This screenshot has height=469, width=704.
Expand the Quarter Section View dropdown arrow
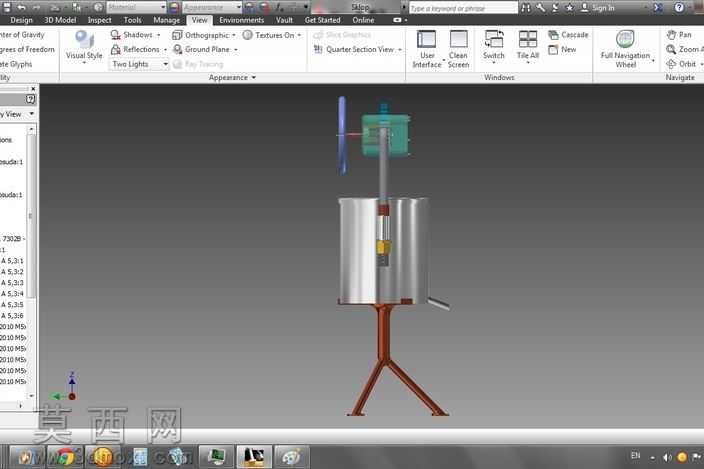[400, 50]
